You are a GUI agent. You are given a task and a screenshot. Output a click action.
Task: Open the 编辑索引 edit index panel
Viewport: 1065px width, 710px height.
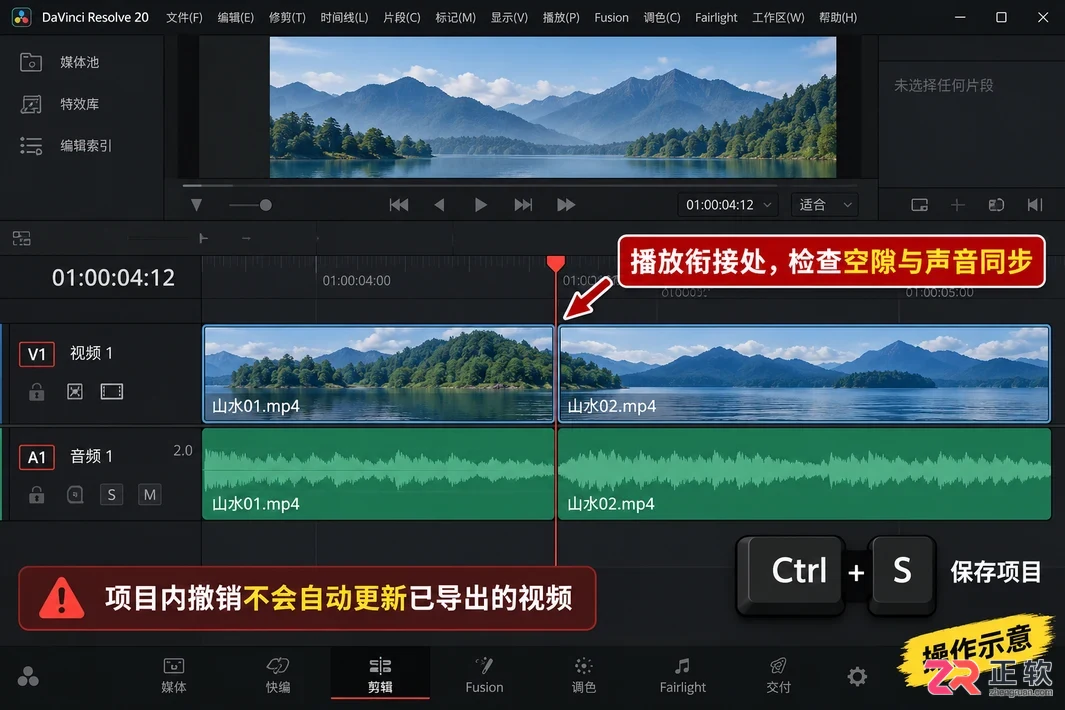pyautogui.click(x=65, y=145)
